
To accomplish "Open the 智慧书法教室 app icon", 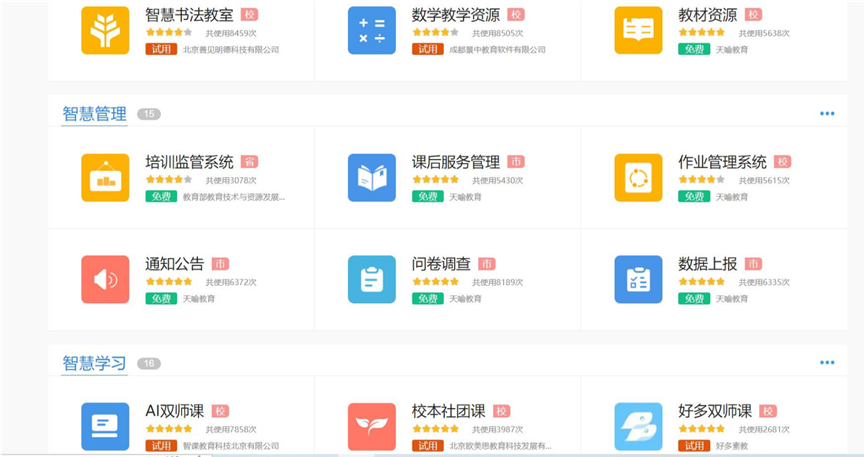I will (x=105, y=30).
